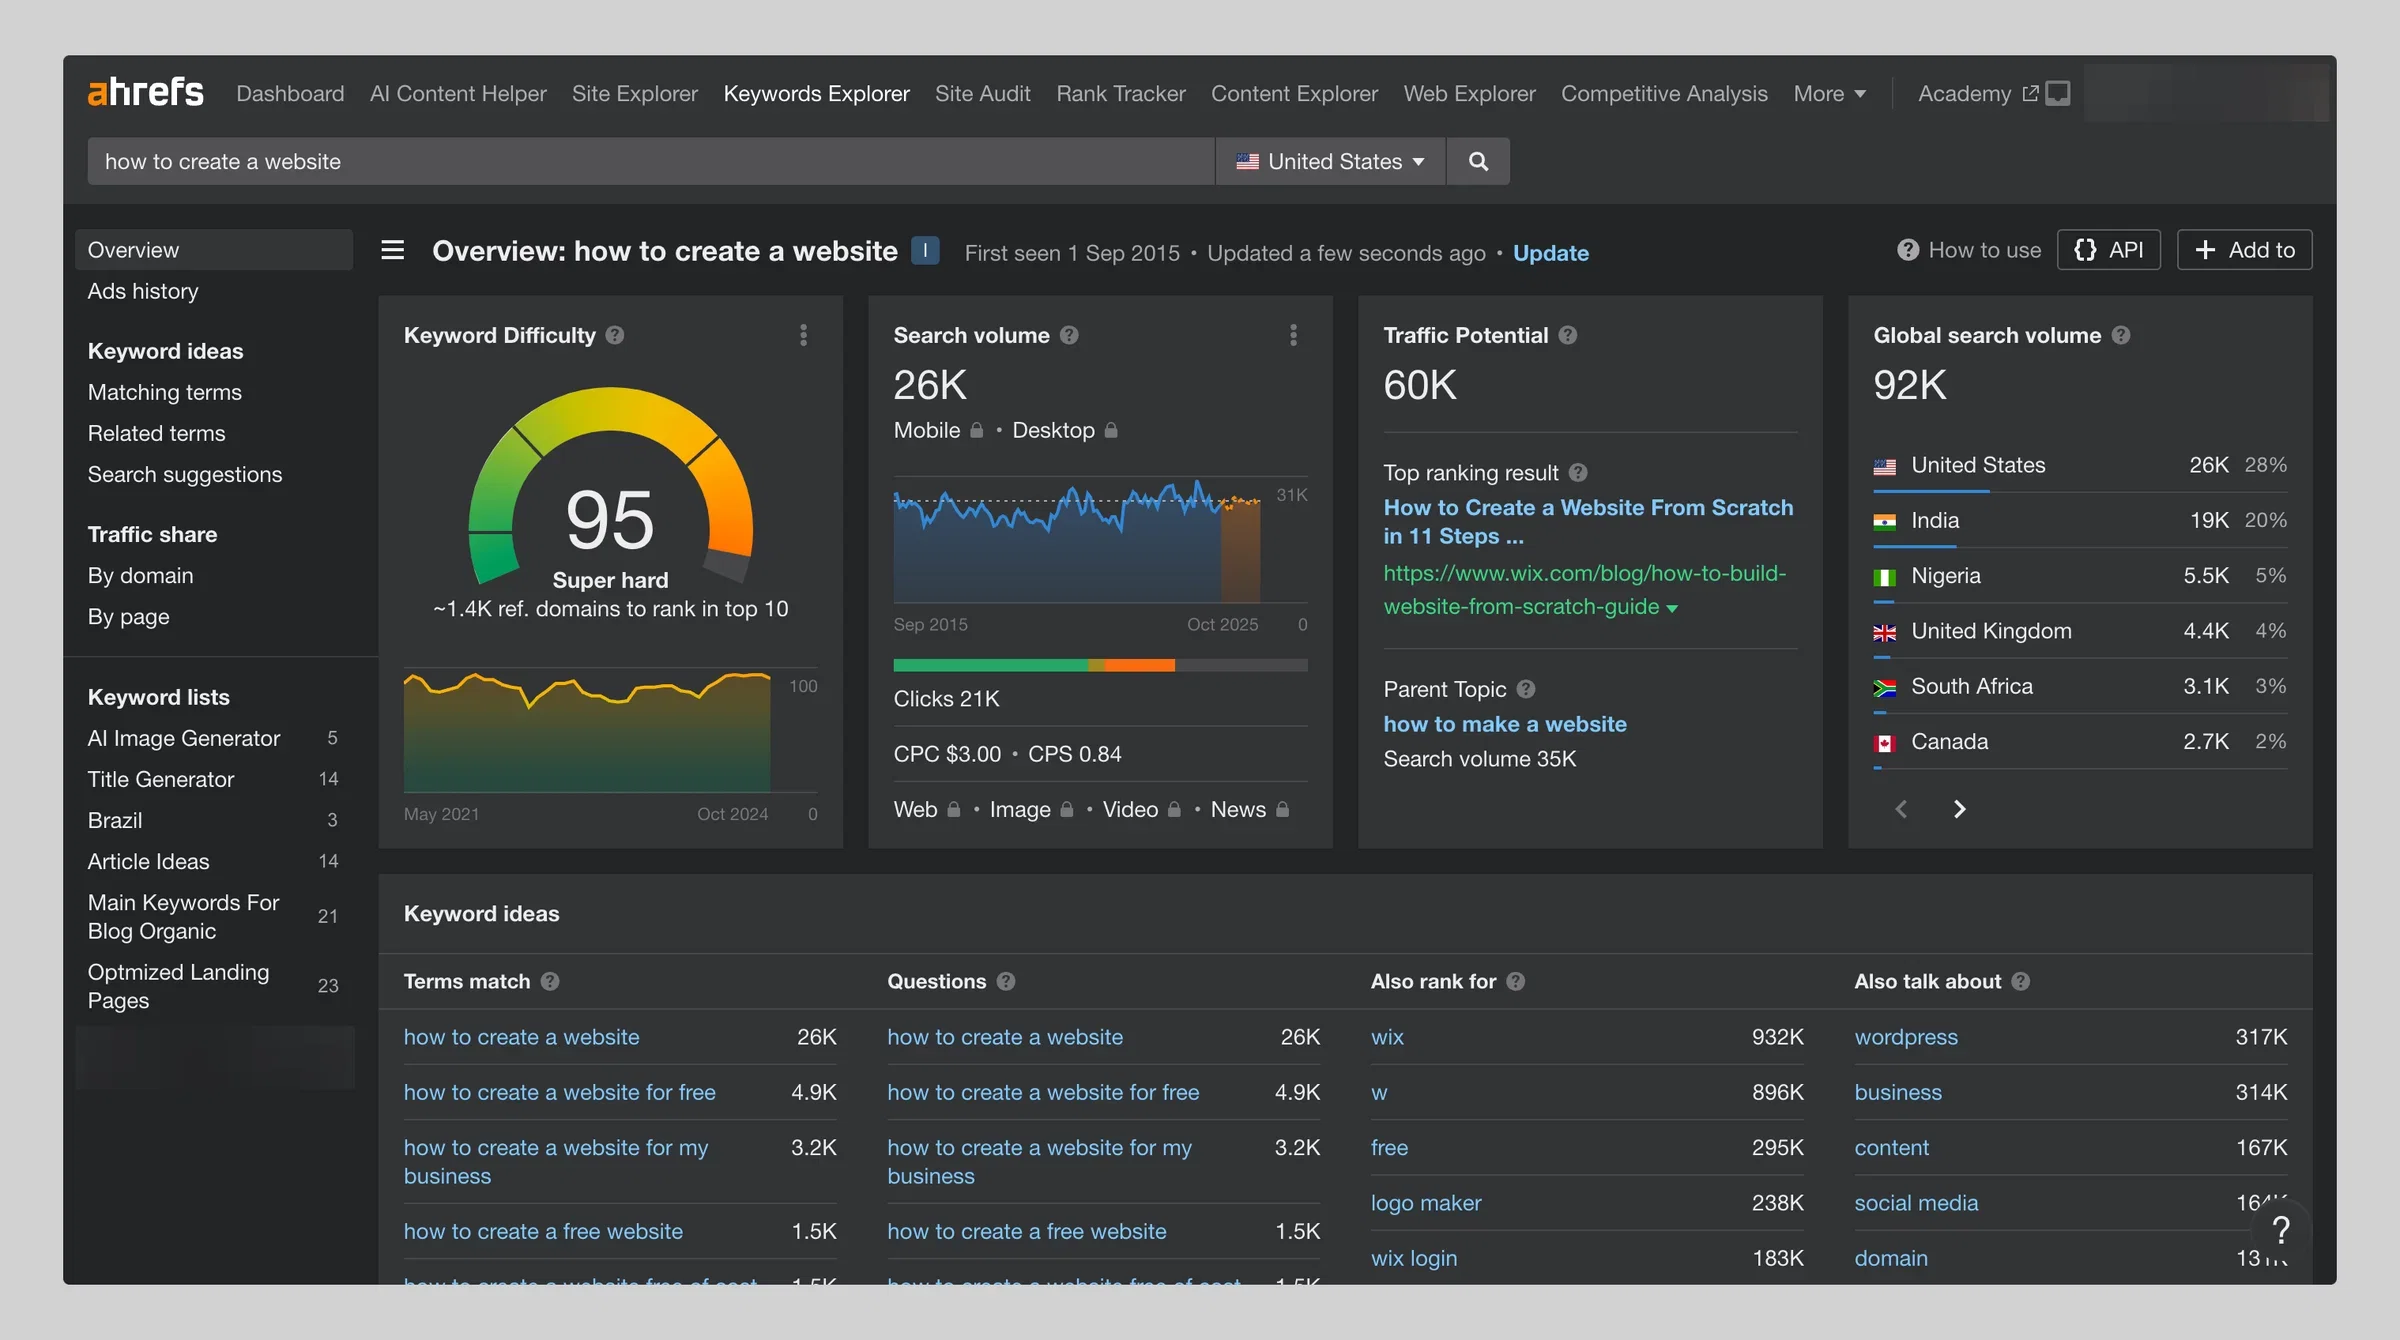Image resolution: width=2400 pixels, height=1340 pixels.
Task: Open Search volume three-dot options menu
Action: (1293, 335)
